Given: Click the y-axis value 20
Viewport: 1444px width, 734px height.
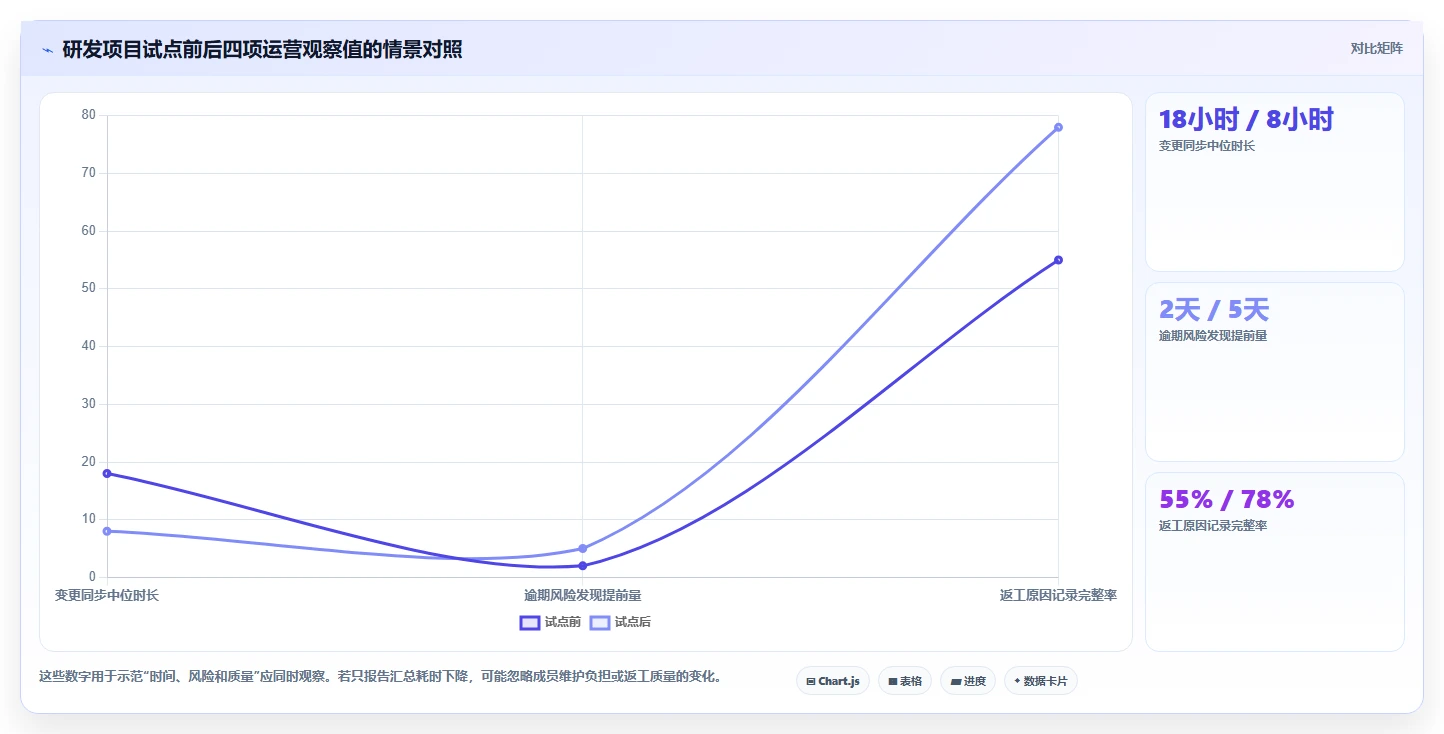Looking at the screenshot, I should 89,462.
